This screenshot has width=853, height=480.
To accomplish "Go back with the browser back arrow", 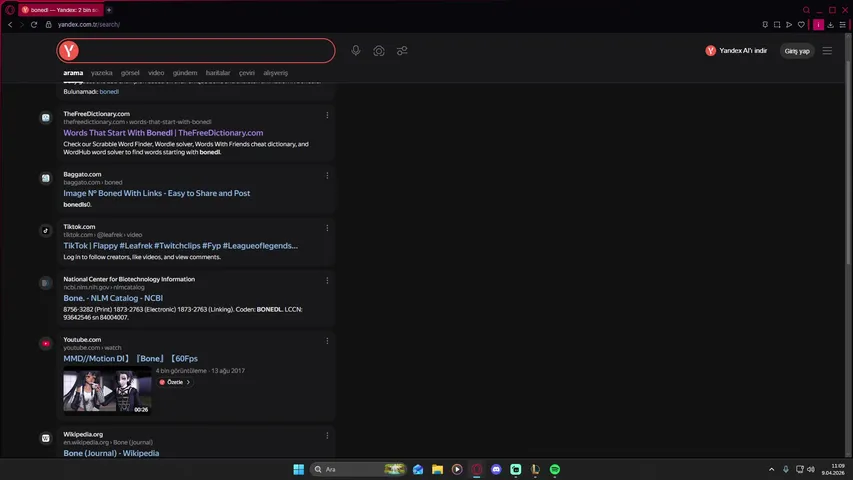I will (x=10, y=24).
